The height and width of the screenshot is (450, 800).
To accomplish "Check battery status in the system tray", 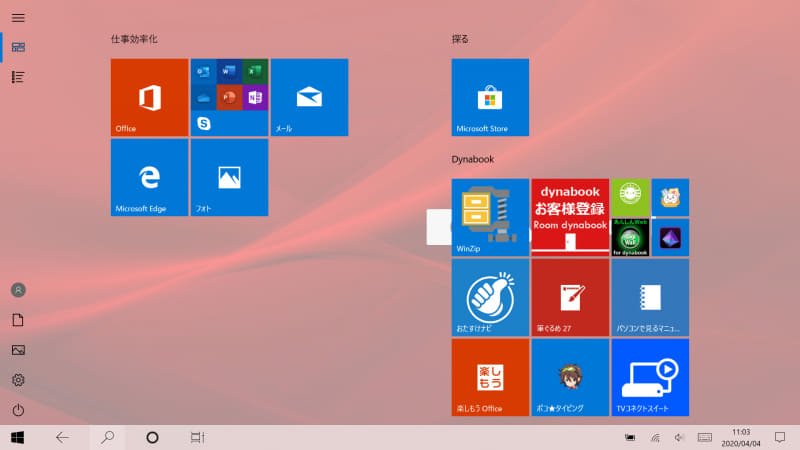I will coord(631,438).
